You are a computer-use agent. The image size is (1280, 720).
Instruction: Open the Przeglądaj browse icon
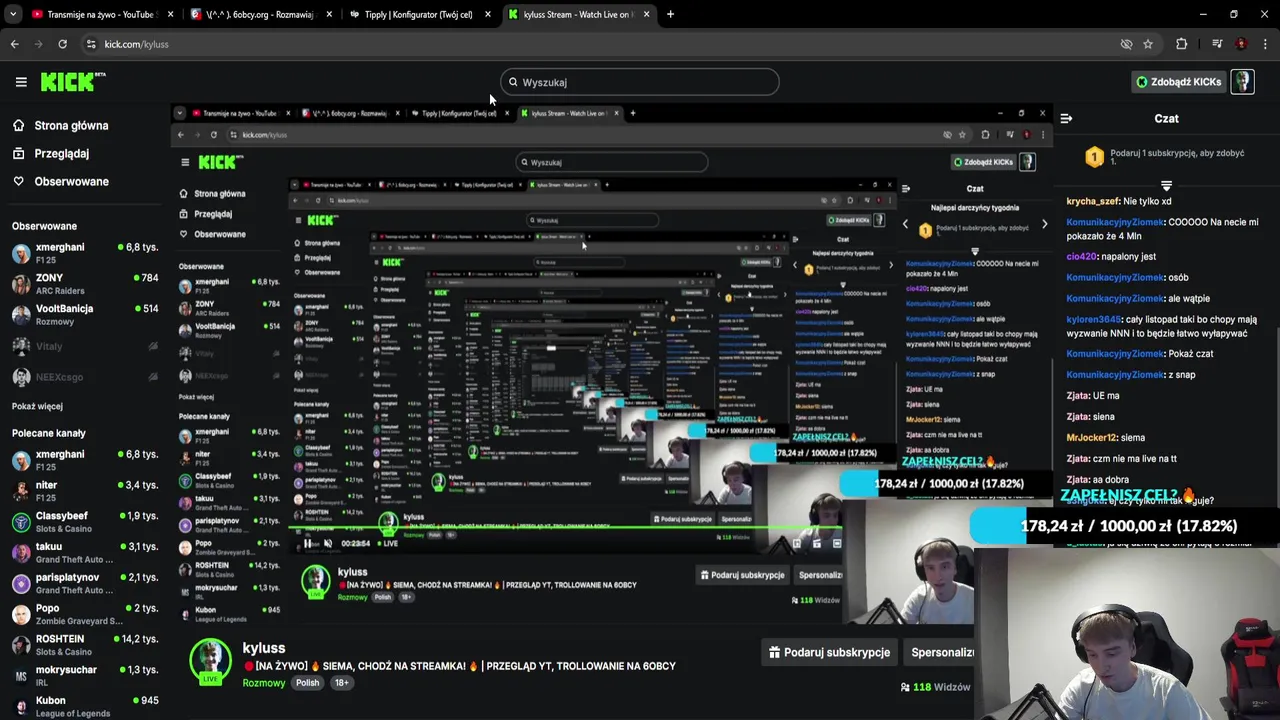coord(18,153)
